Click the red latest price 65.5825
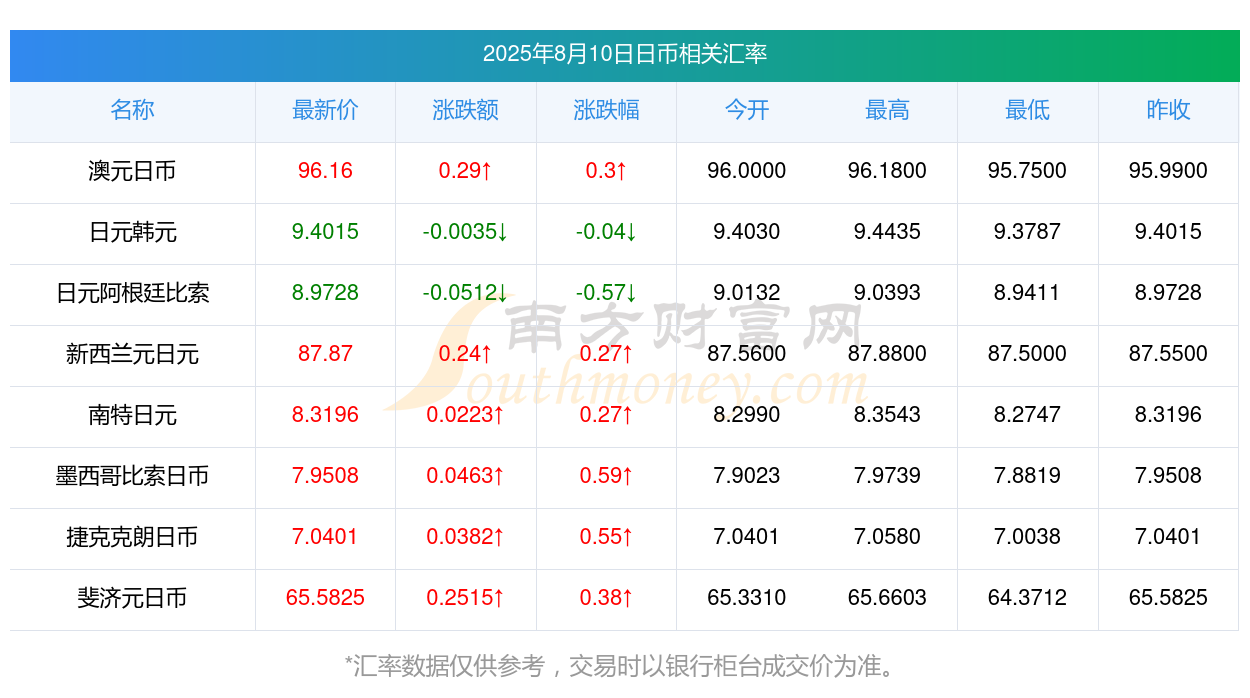Screen dimensions: 1250x698 click(325, 598)
